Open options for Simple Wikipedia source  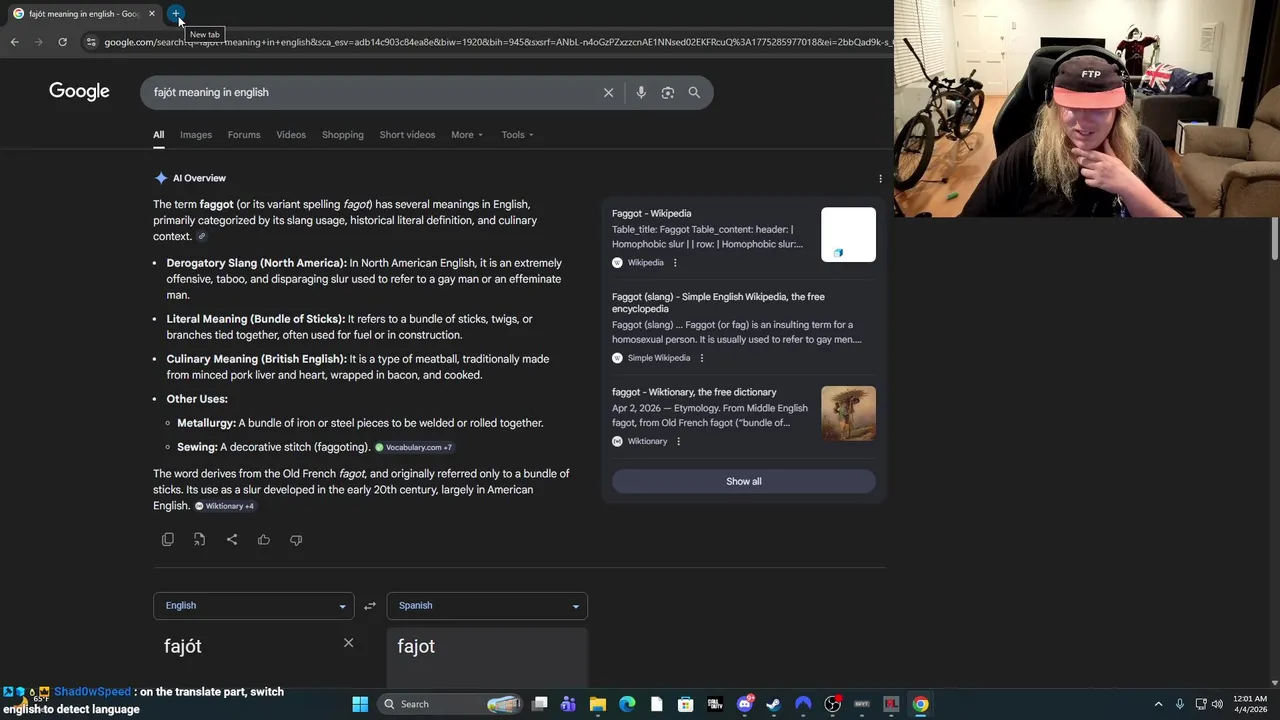coord(701,358)
